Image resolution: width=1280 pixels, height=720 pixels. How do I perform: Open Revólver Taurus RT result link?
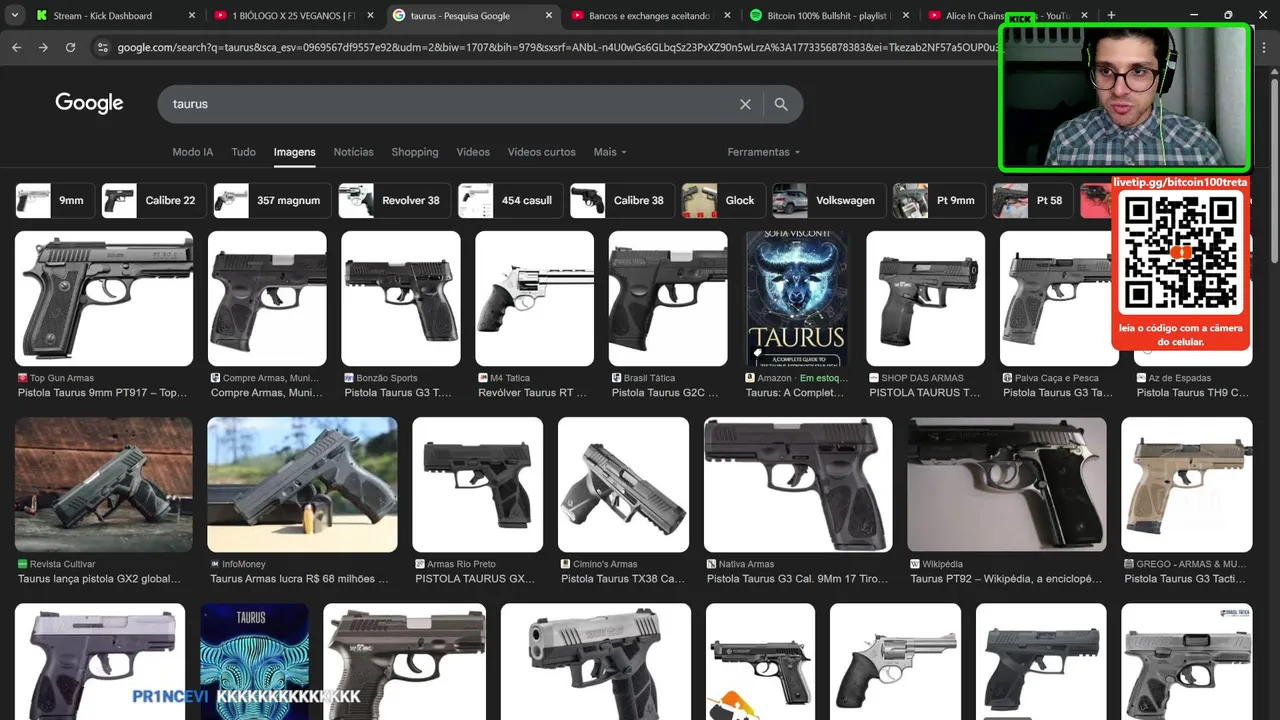coord(533,393)
